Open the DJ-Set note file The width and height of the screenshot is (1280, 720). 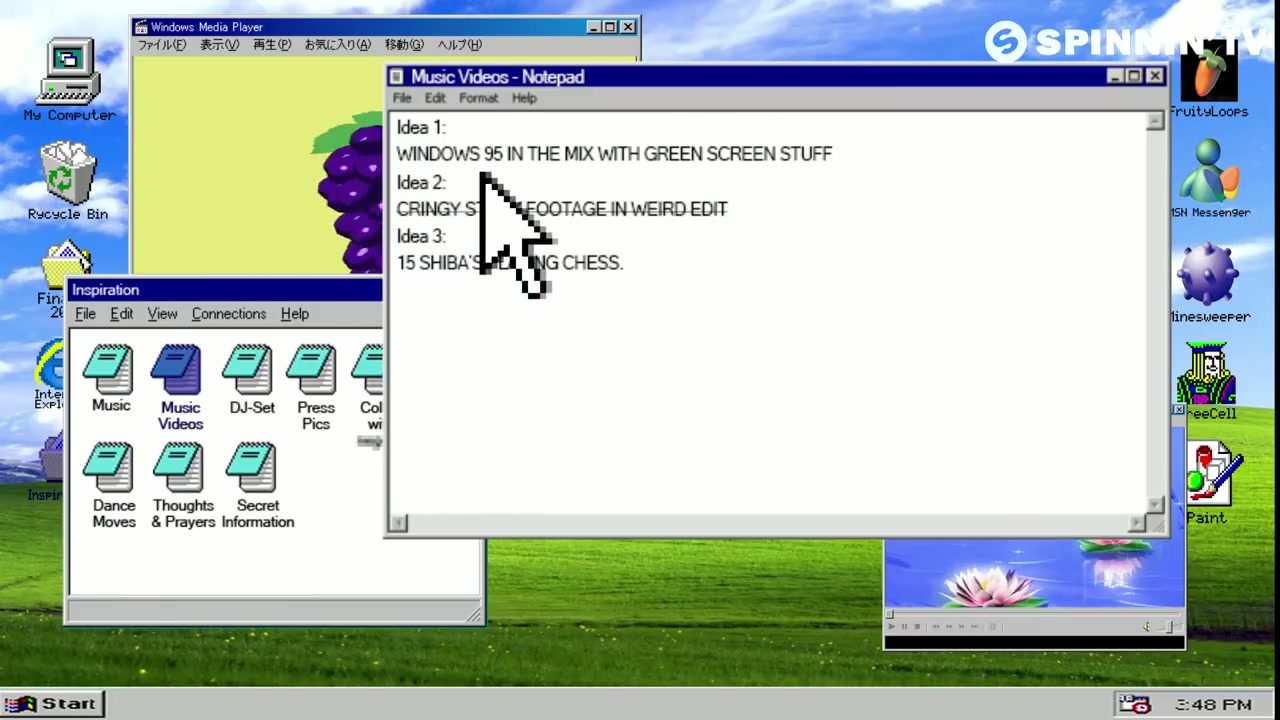coord(251,378)
